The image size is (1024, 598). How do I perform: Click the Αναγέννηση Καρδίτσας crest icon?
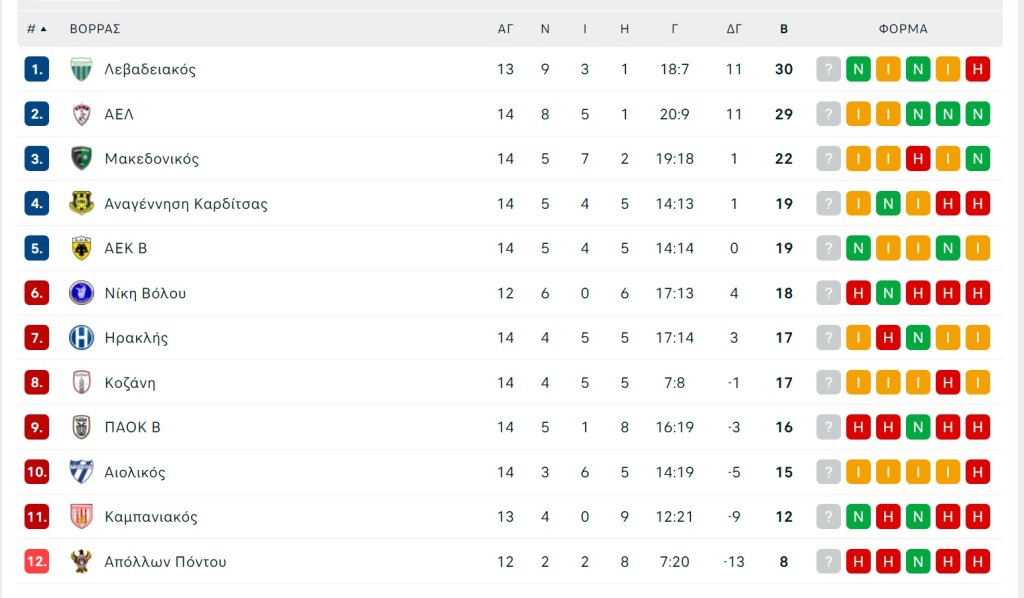(81, 203)
